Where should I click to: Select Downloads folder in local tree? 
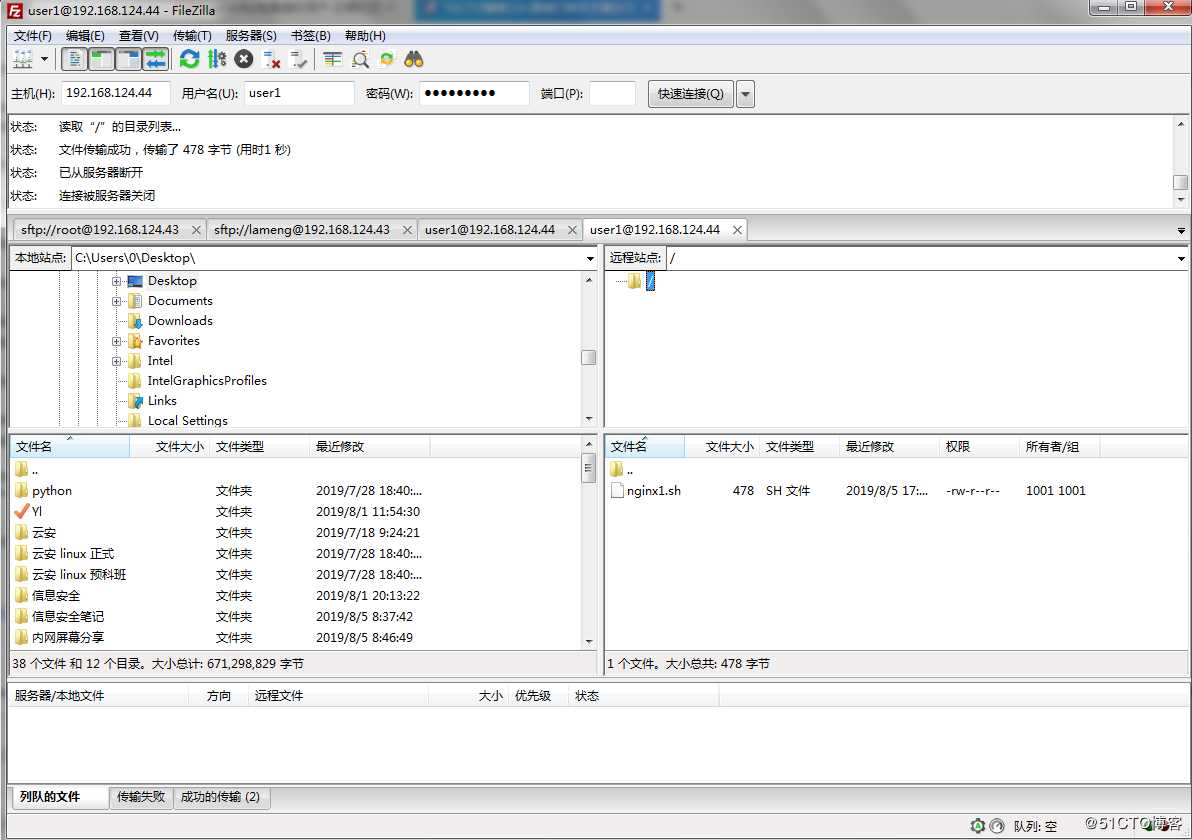point(180,321)
